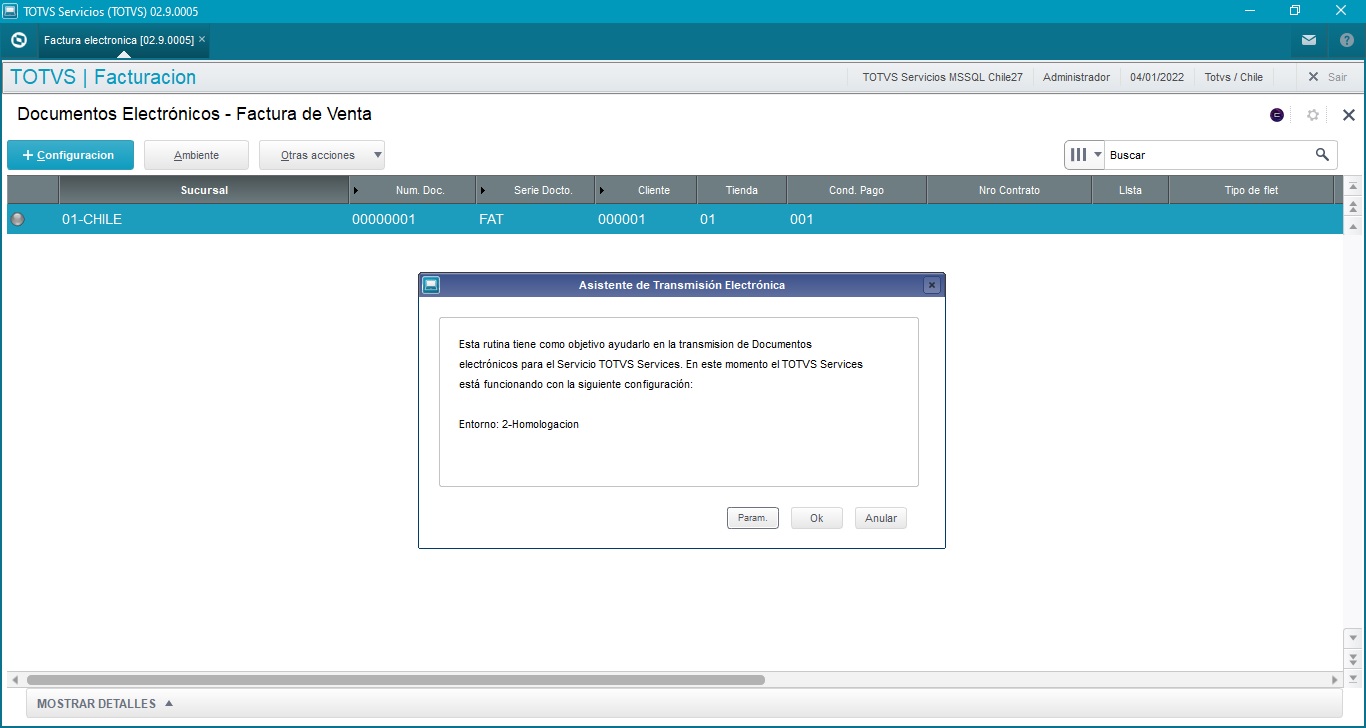Image resolution: width=1366 pixels, height=728 pixels.
Task: Click the Tienda column header
Action: (x=742, y=190)
